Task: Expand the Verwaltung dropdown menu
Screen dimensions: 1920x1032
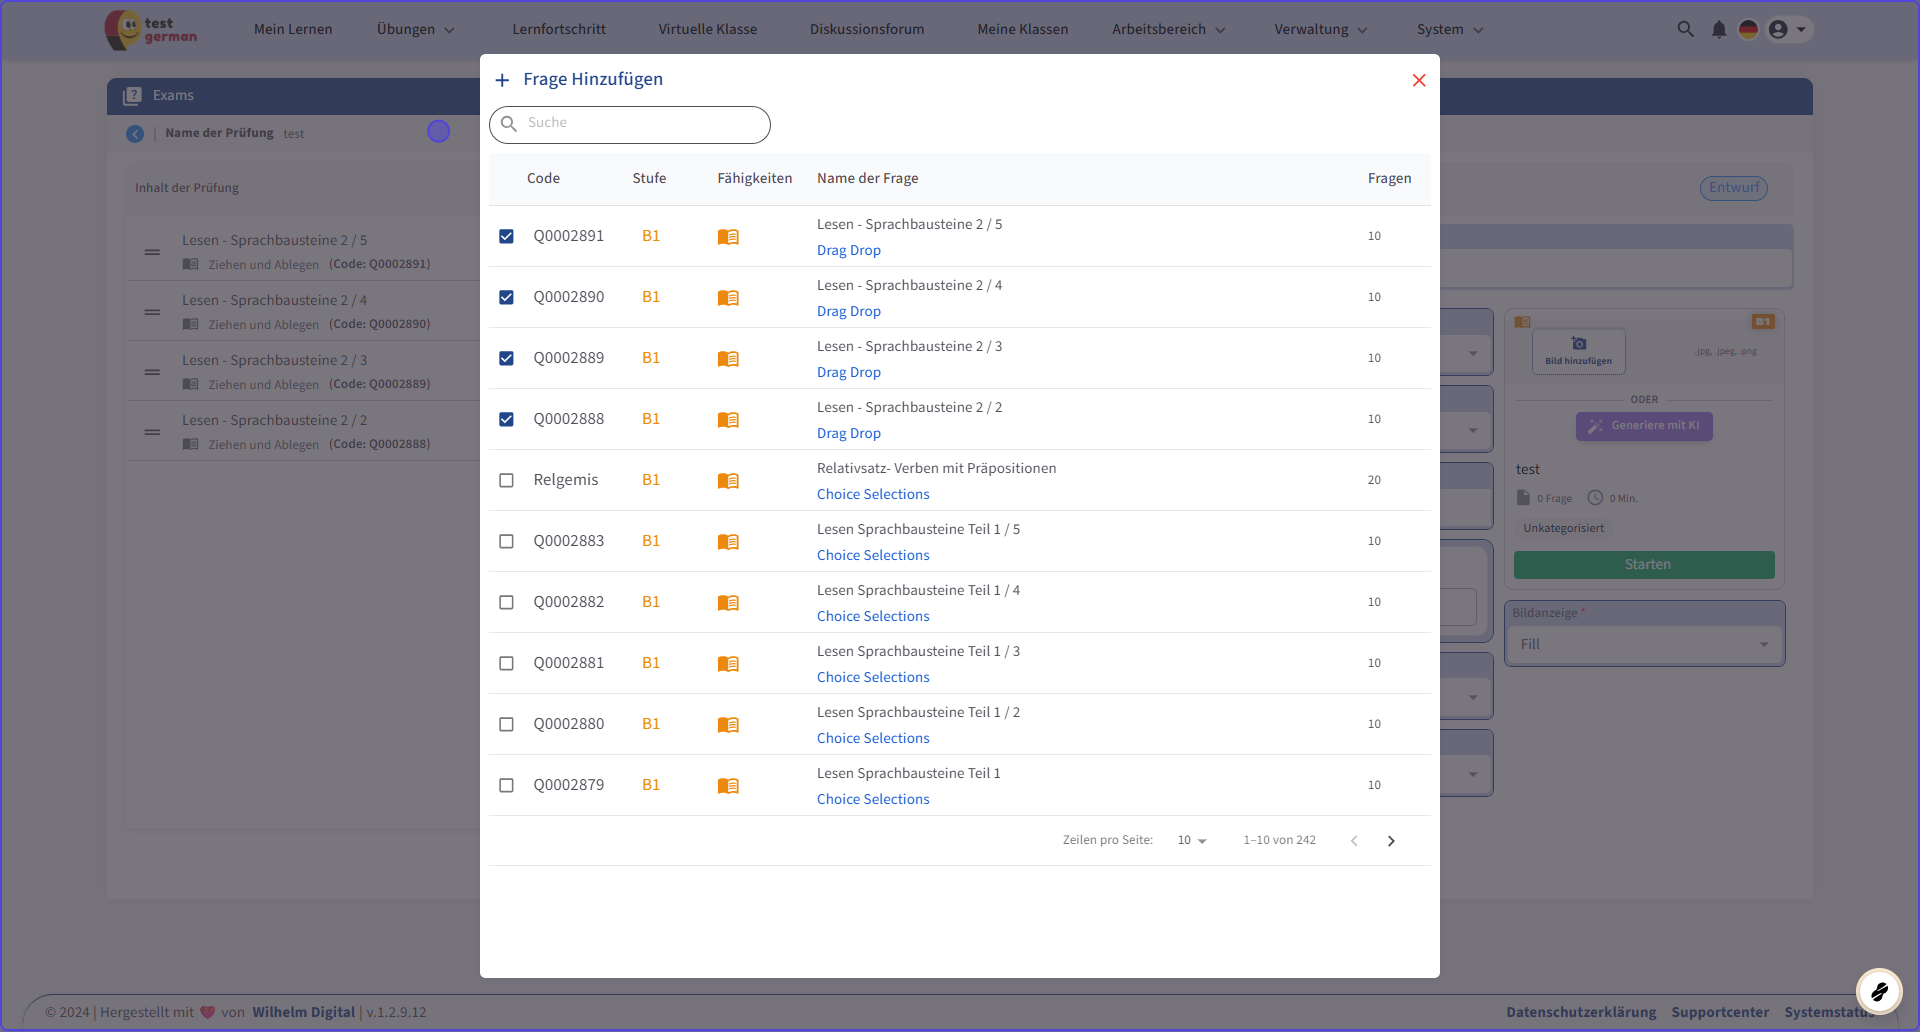Action: coord(1320,29)
